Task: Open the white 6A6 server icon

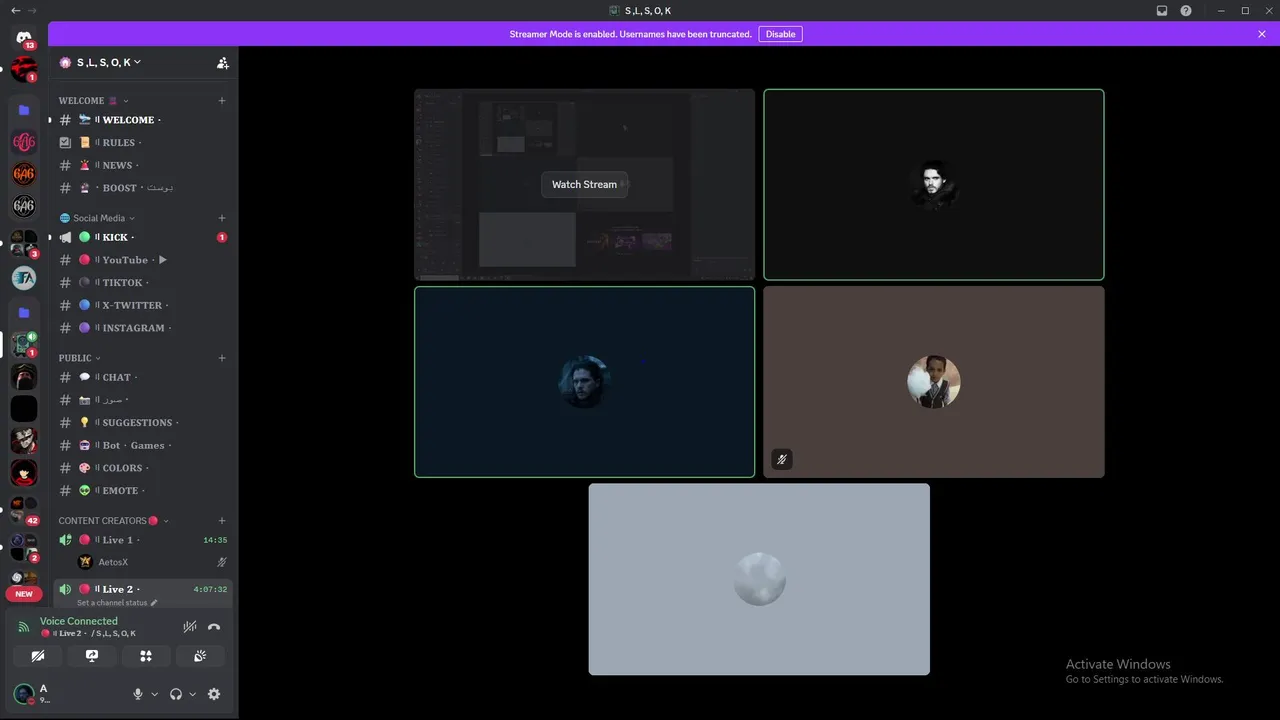Action: (24, 206)
